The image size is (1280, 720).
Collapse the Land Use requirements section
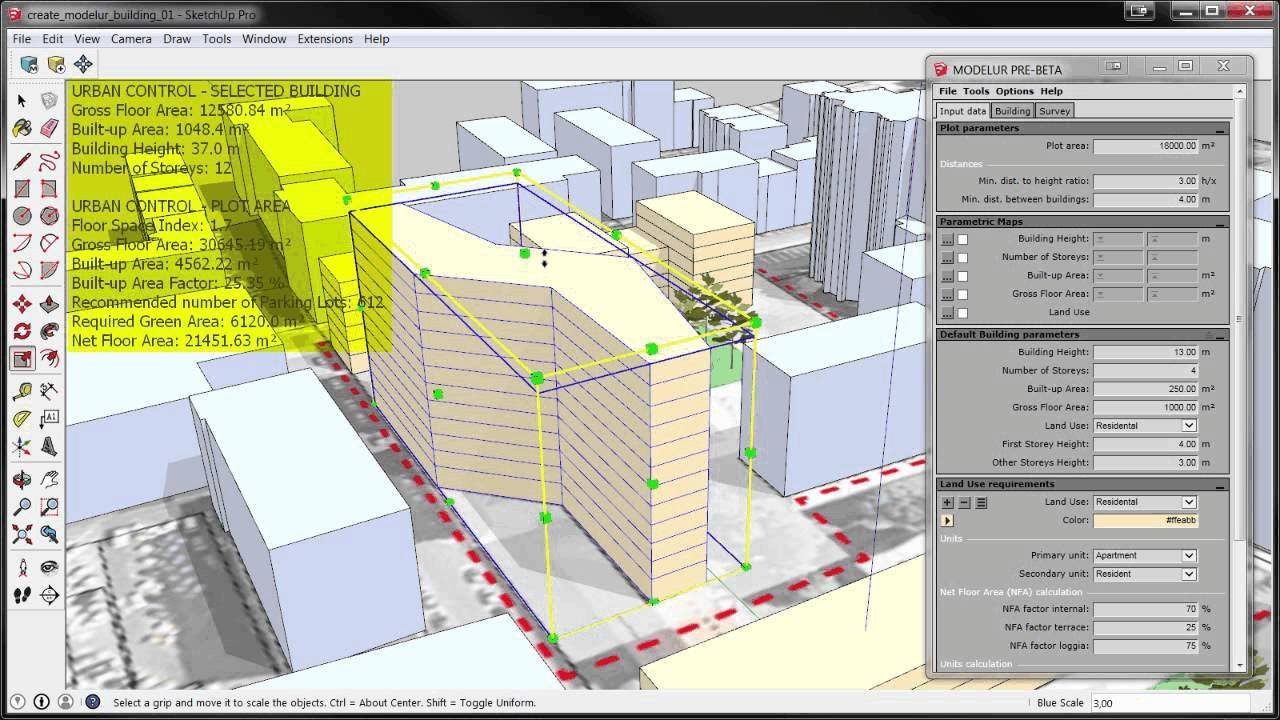(x=1219, y=485)
